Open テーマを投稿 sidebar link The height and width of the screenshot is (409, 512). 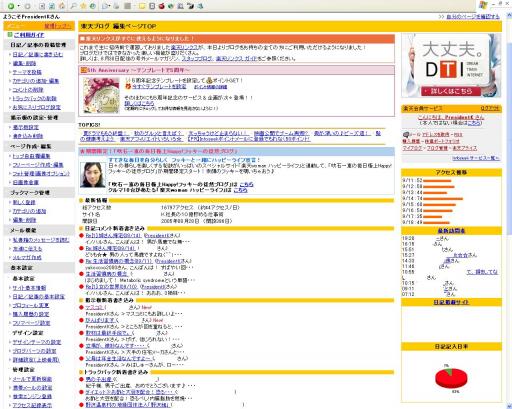tap(27, 72)
